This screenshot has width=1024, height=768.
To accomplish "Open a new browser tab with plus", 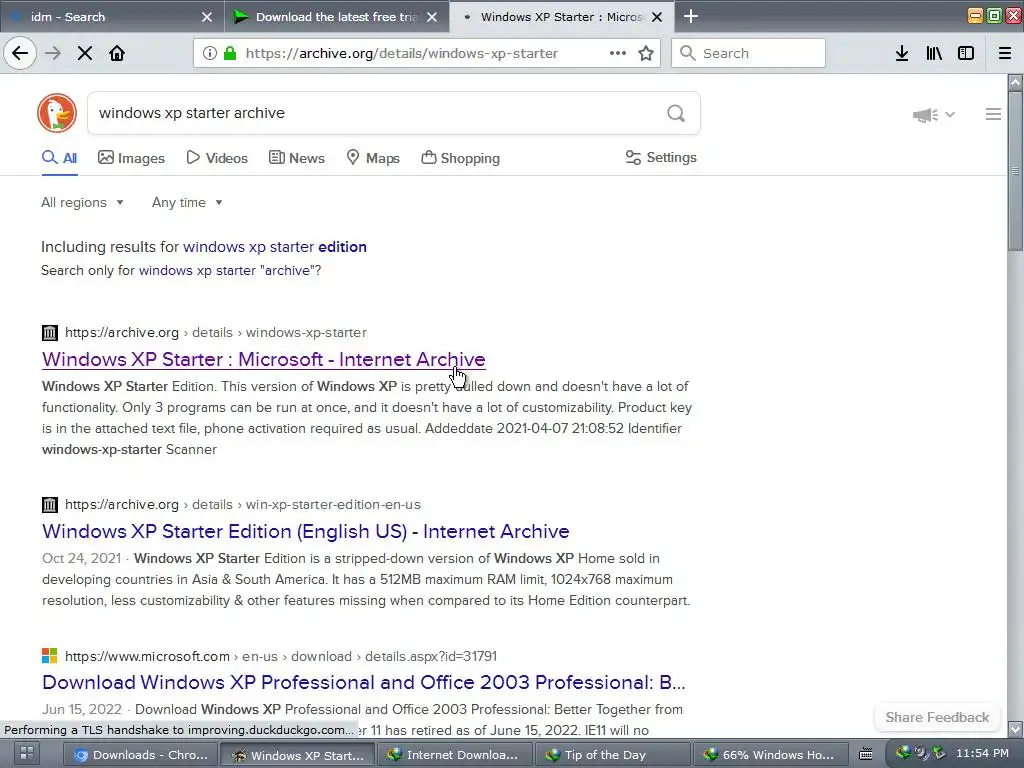I will point(691,16).
